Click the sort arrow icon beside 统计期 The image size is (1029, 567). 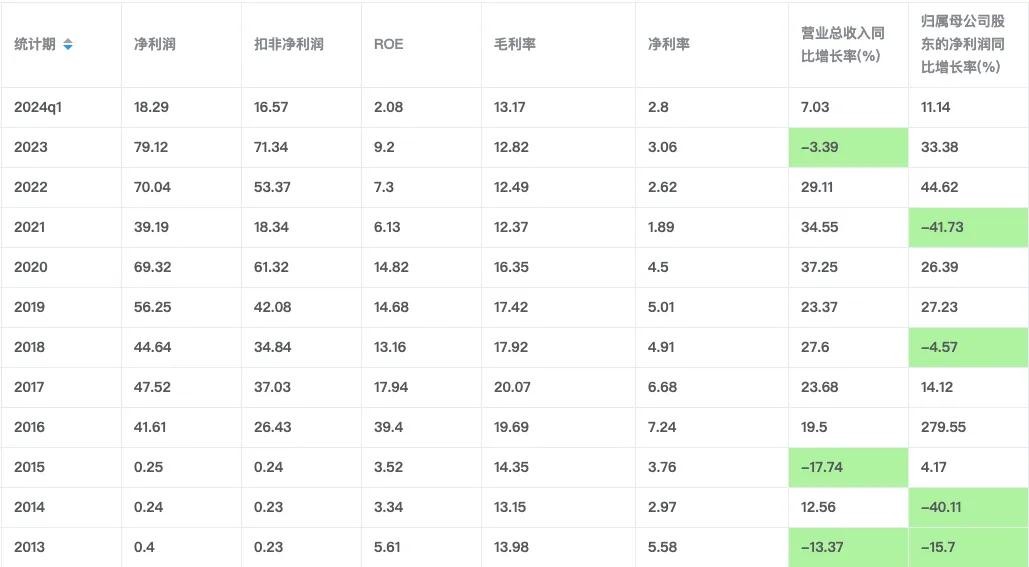tap(68, 45)
